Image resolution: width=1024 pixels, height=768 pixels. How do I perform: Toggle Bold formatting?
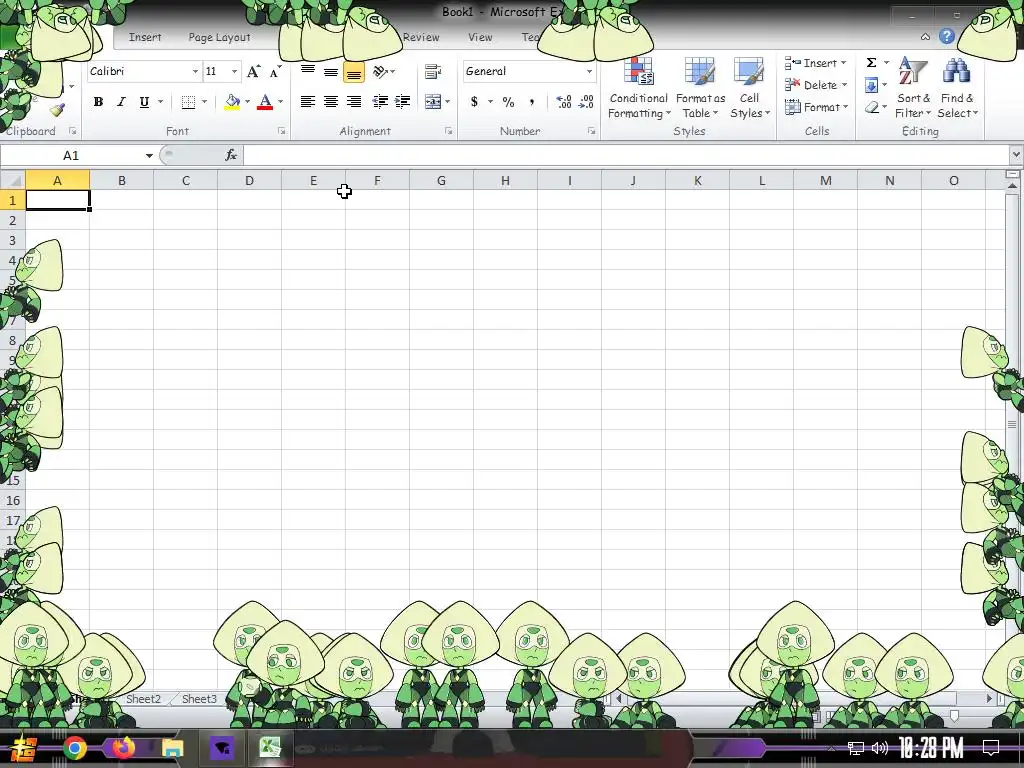(x=98, y=102)
